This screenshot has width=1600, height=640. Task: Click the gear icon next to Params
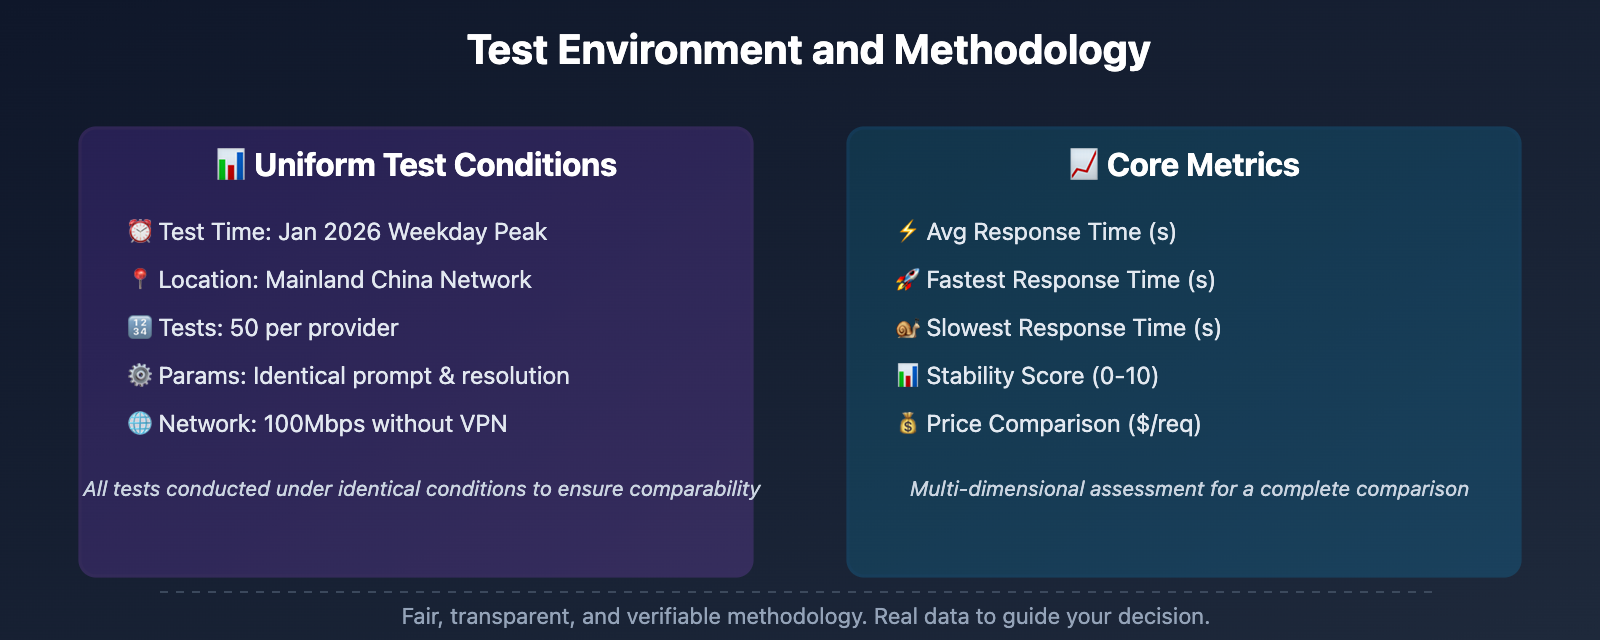tap(140, 376)
